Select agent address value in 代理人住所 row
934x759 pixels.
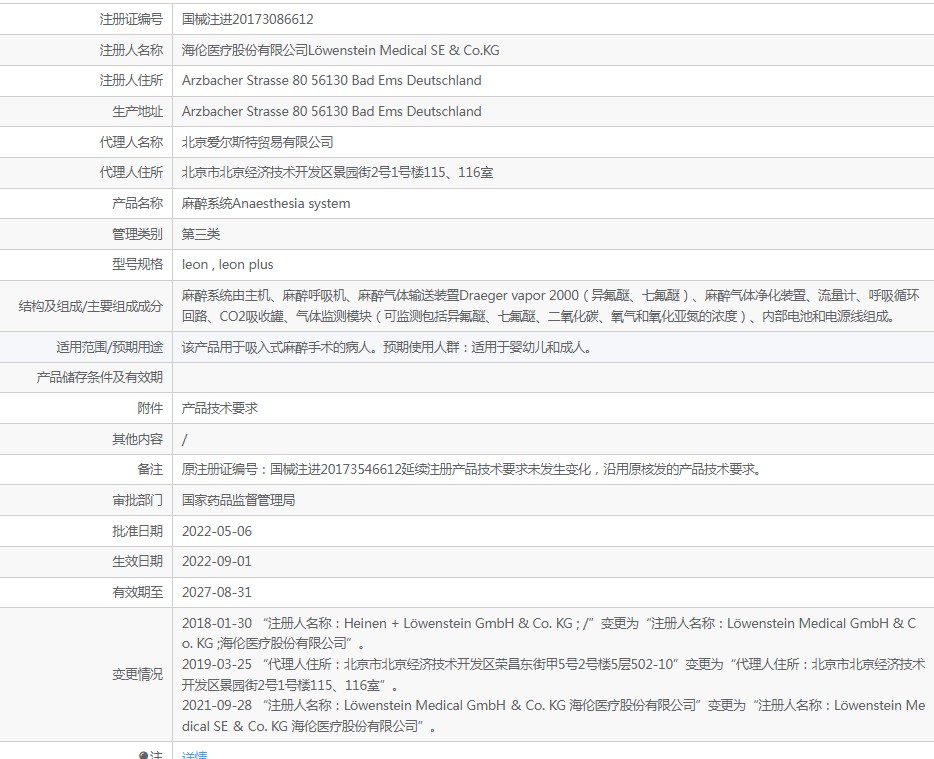pos(338,172)
